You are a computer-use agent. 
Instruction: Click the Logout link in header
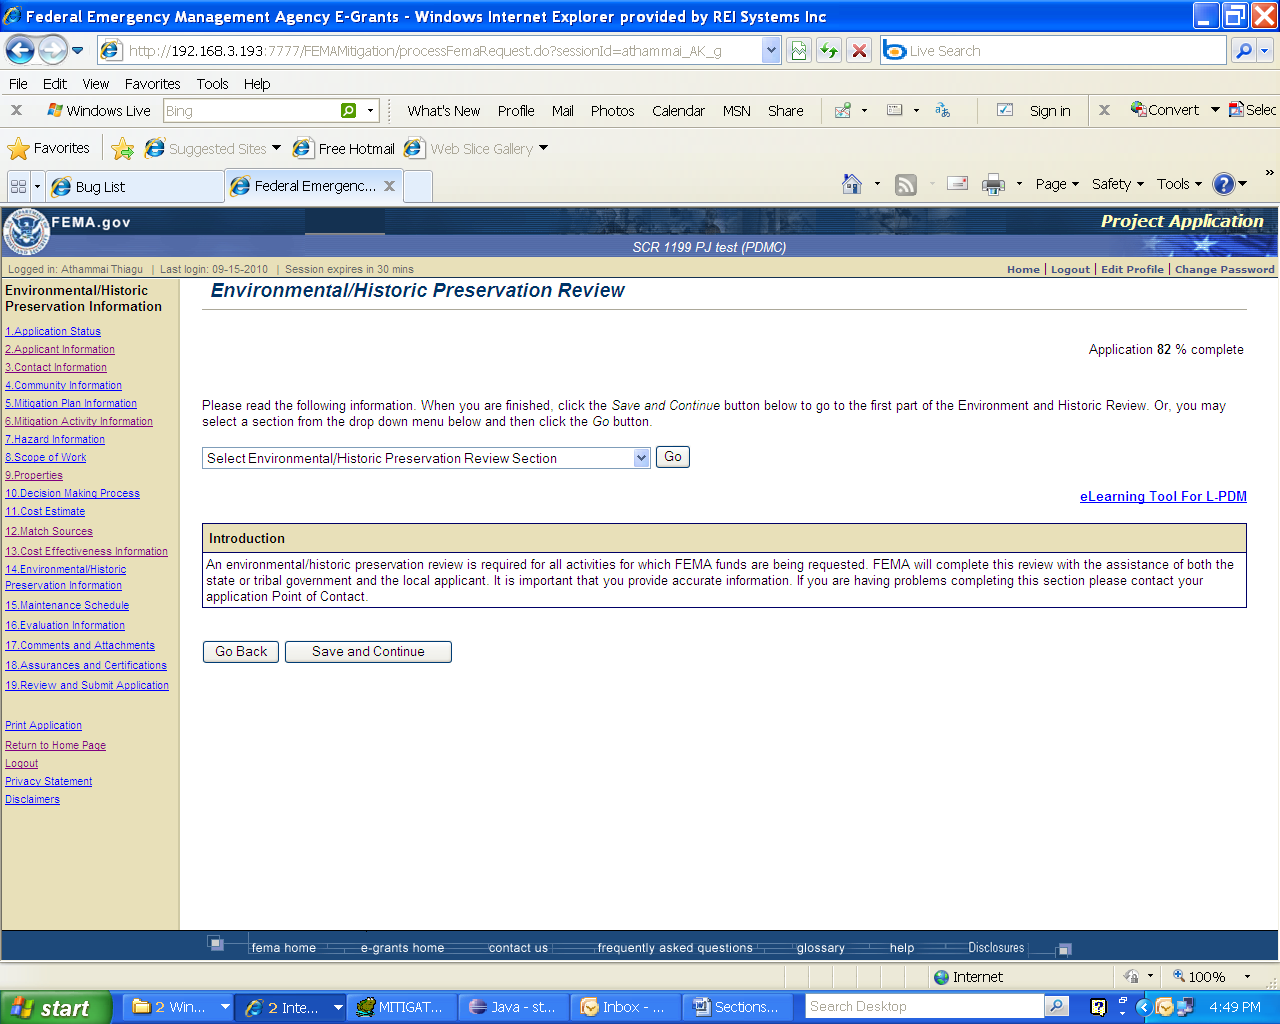(x=1070, y=269)
